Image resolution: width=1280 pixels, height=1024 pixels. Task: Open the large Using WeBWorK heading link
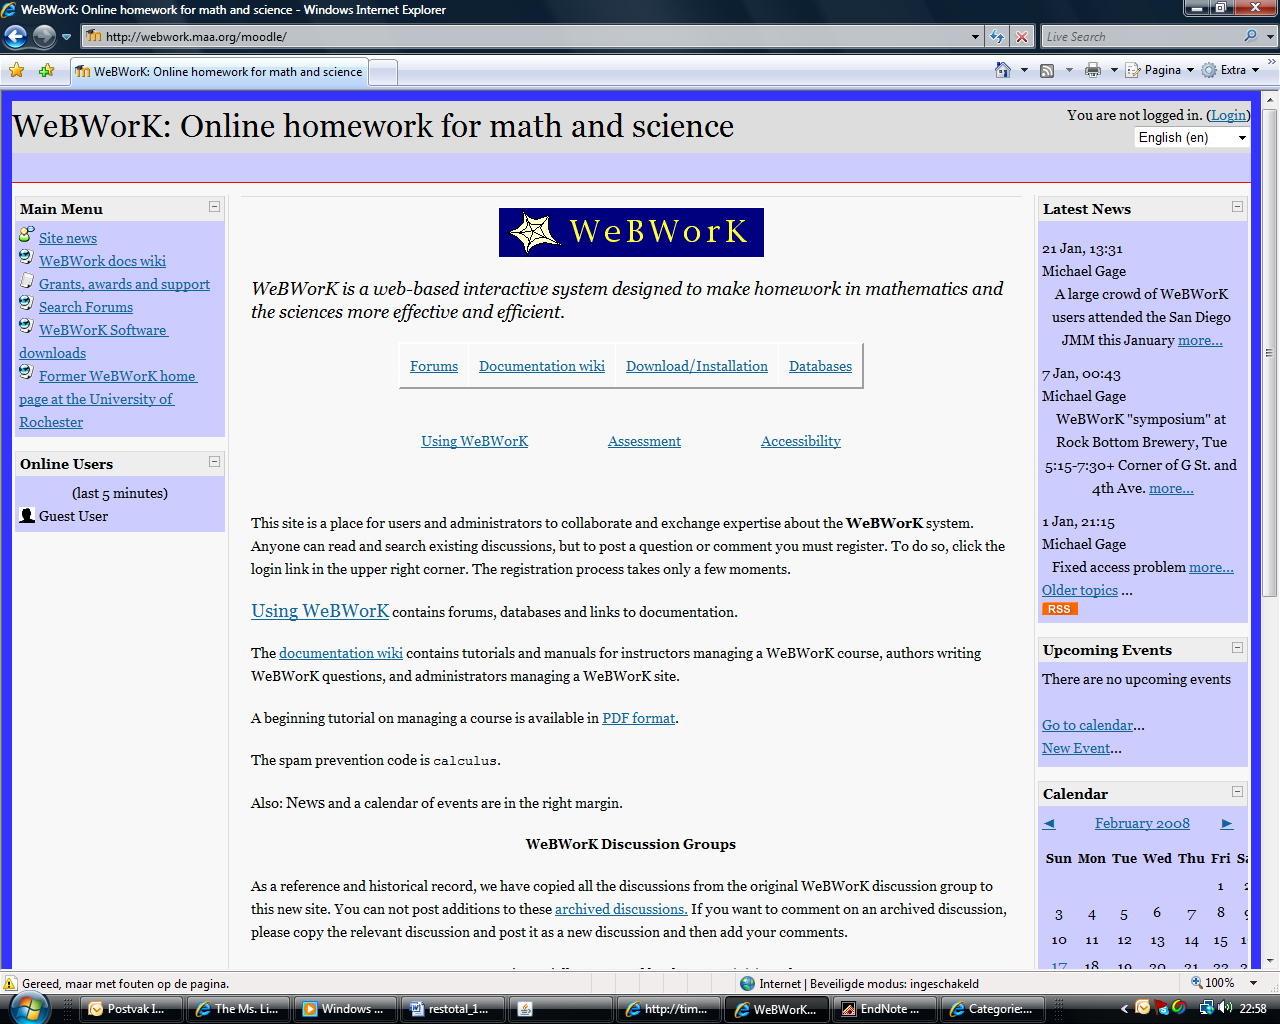pos(320,611)
